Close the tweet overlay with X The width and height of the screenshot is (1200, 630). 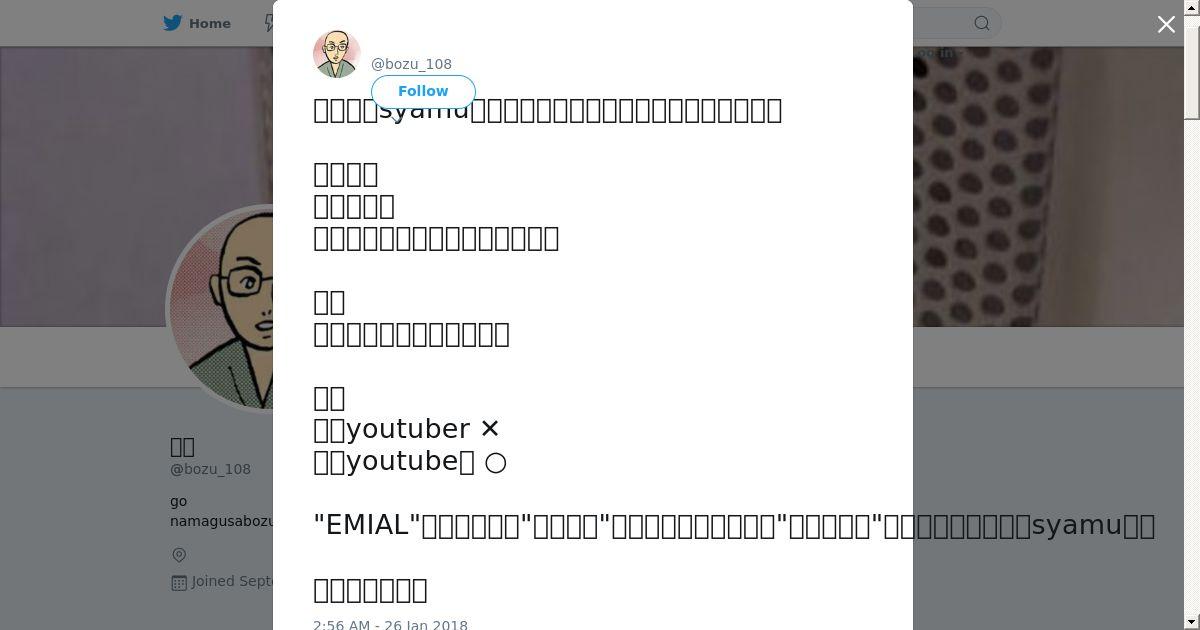[1166, 24]
